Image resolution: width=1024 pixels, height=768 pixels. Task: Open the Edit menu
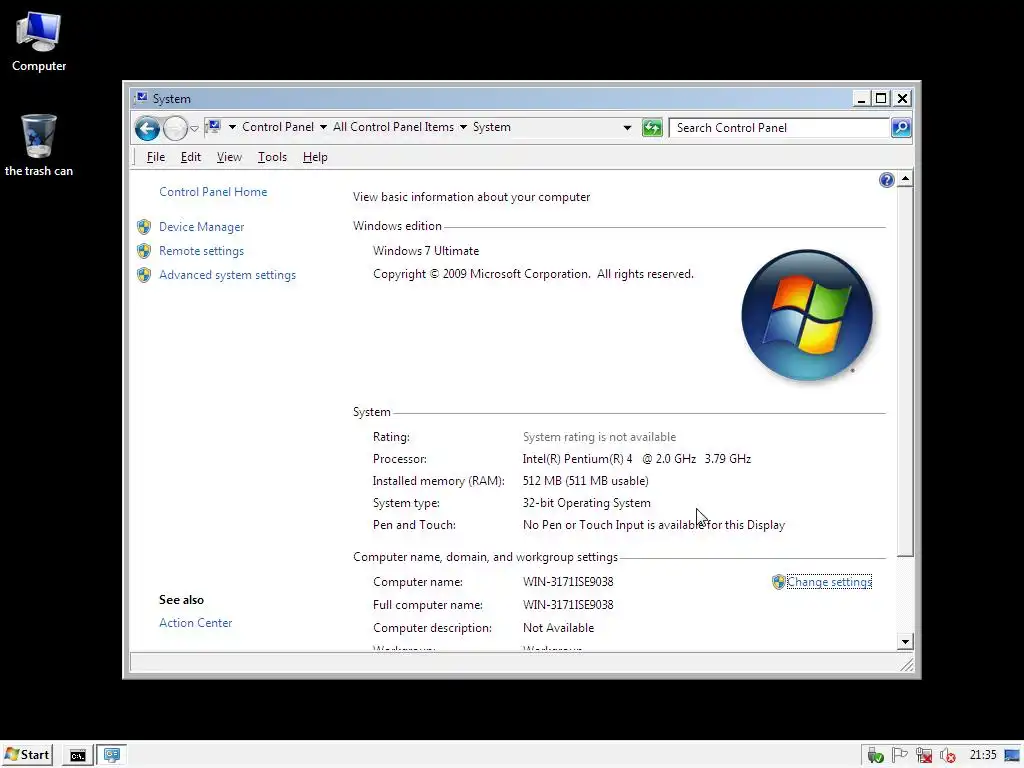coord(191,157)
